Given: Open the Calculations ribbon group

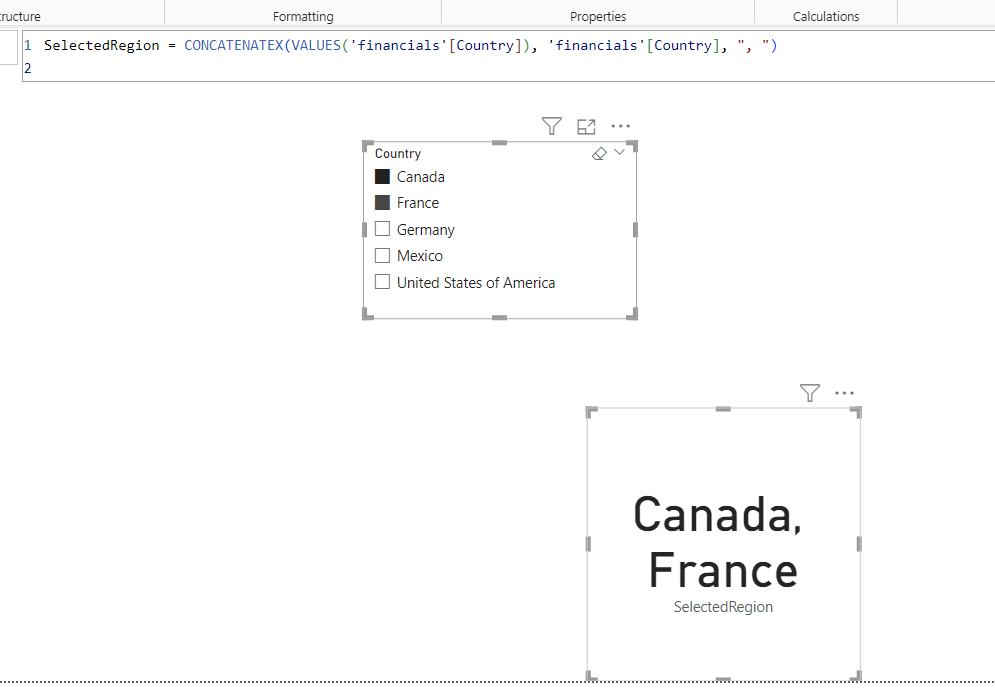Looking at the screenshot, I should 826,16.
